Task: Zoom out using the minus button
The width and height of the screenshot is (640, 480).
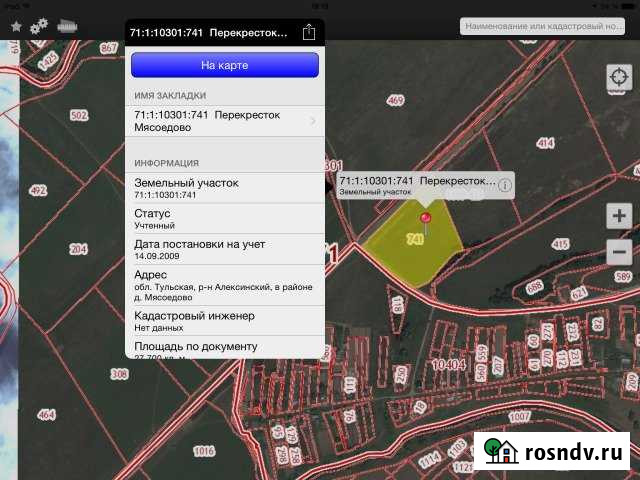Action: click(619, 251)
